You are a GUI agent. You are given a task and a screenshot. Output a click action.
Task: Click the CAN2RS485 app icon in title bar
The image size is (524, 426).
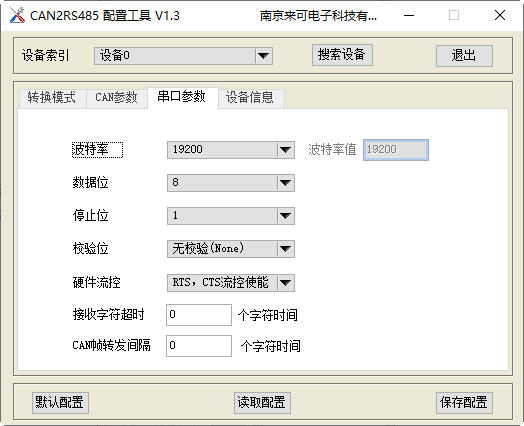click(x=17, y=15)
